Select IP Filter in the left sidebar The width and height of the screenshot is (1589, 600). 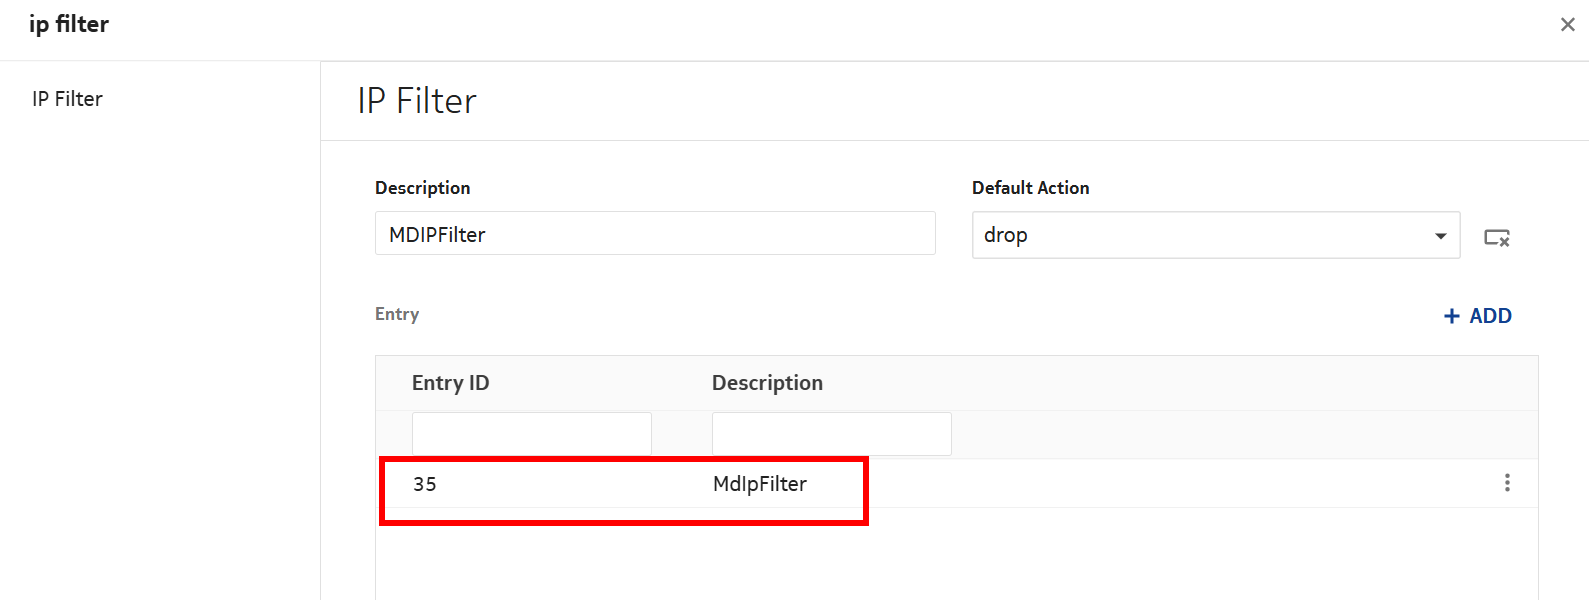point(67,99)
